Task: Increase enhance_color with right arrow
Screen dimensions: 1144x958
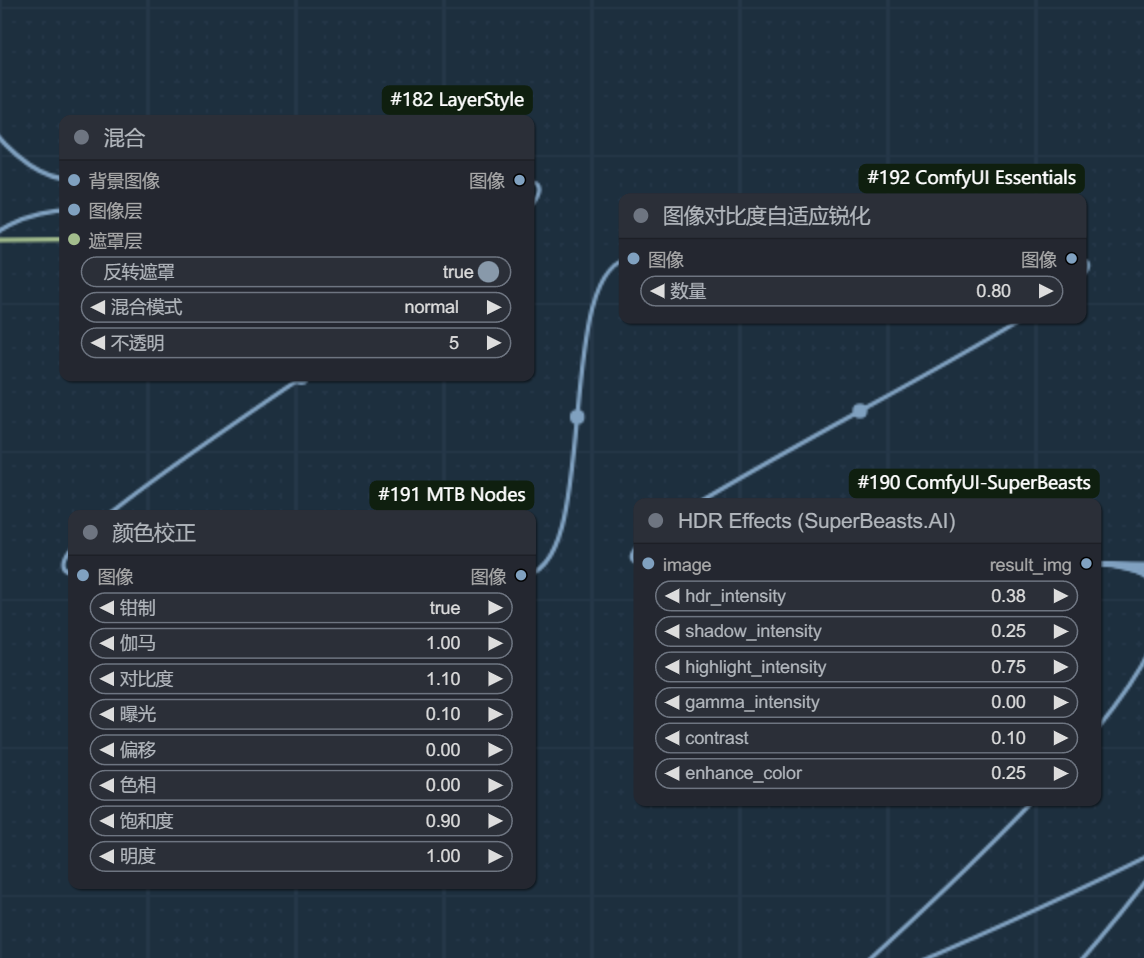Action: tap(1061, 773)
